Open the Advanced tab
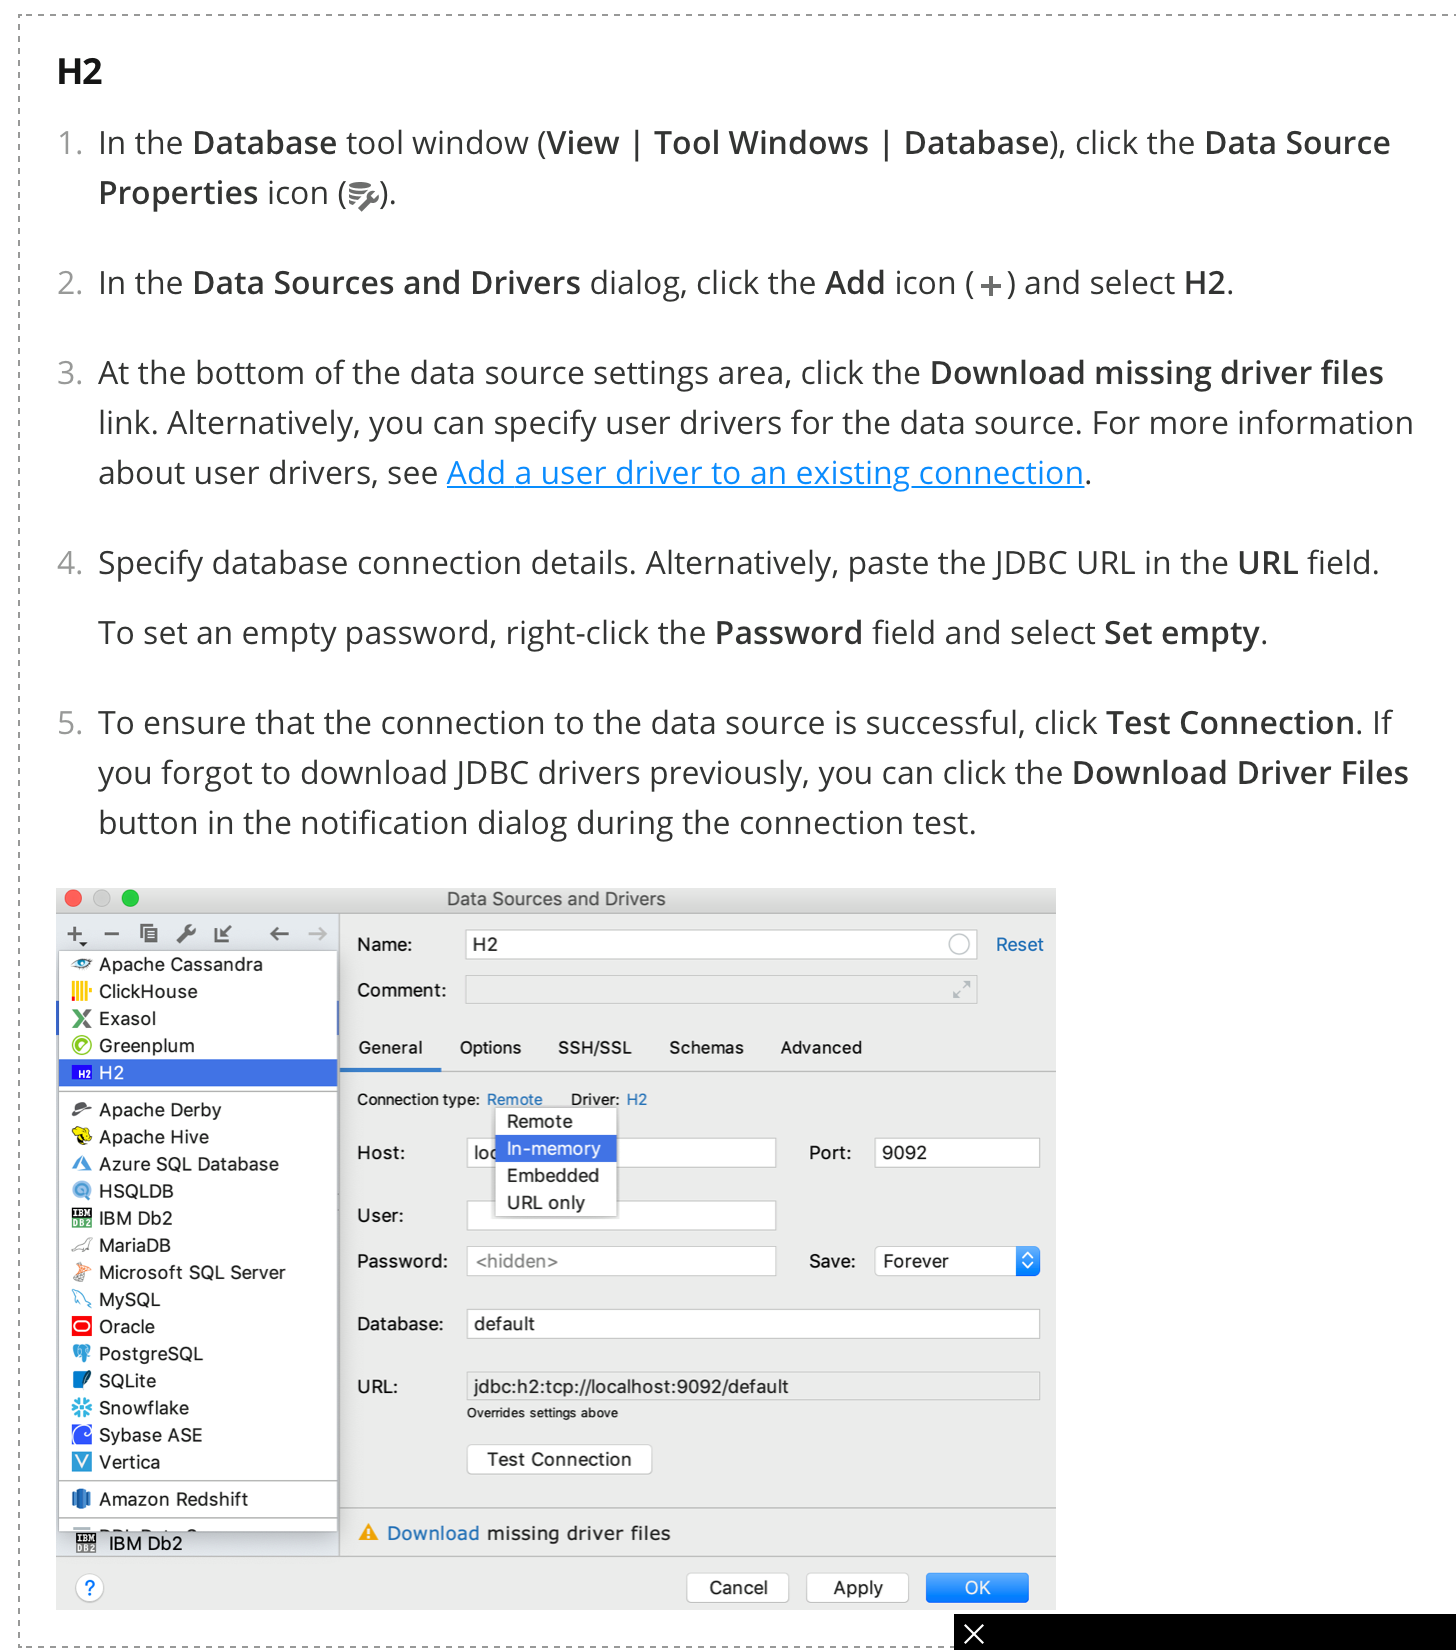The width and height of the screenshot is (1456, 1650). (x=821, y=1048)
